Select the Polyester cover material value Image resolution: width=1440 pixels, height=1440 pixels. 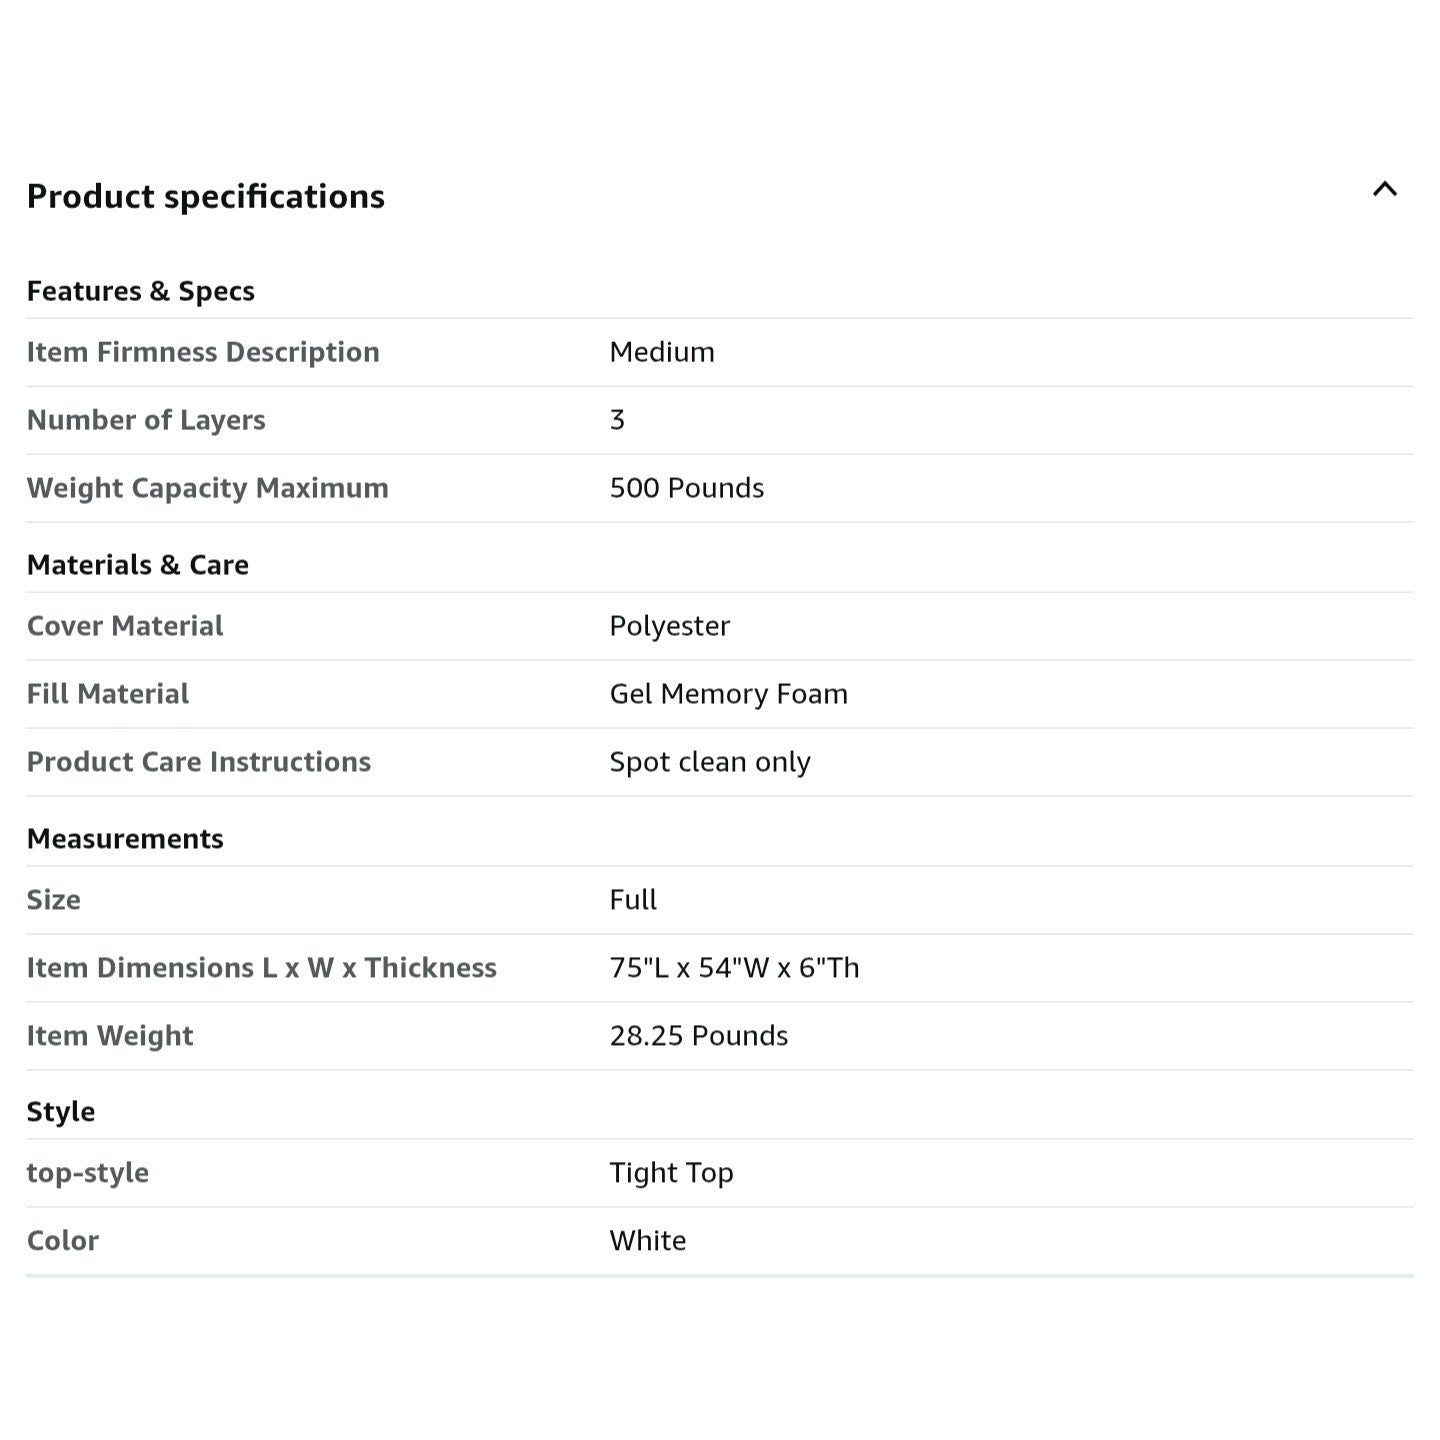670,626
